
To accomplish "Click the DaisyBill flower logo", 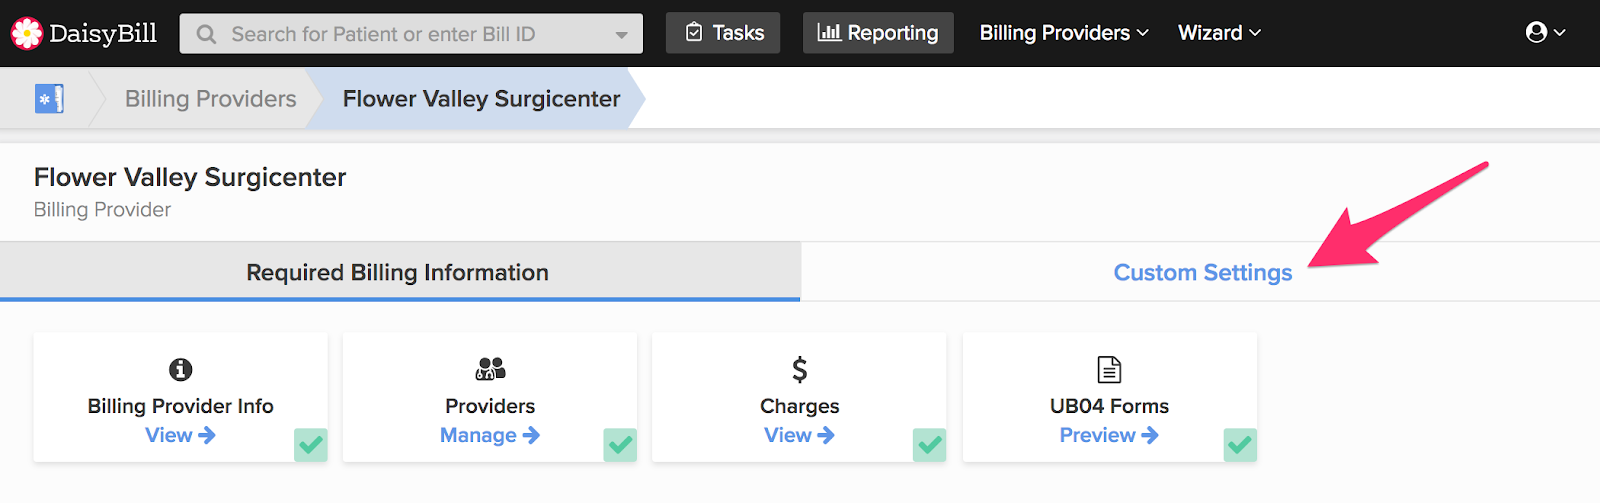I will (26, 33).
